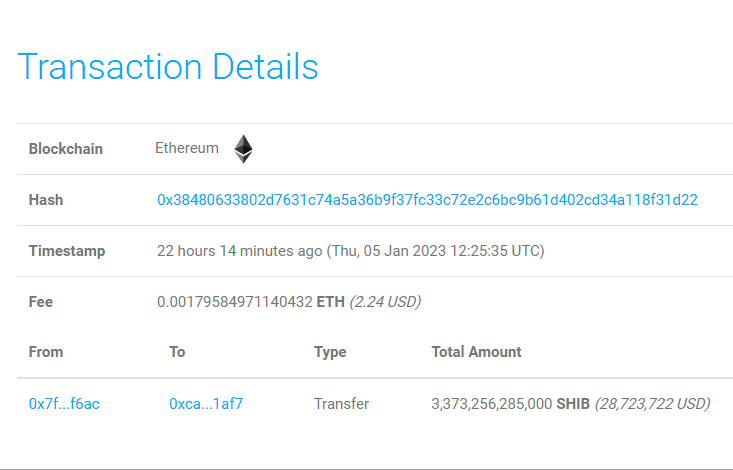Click the To column header
This screenshot has width=733, height=470.
(x=177, y=352)
